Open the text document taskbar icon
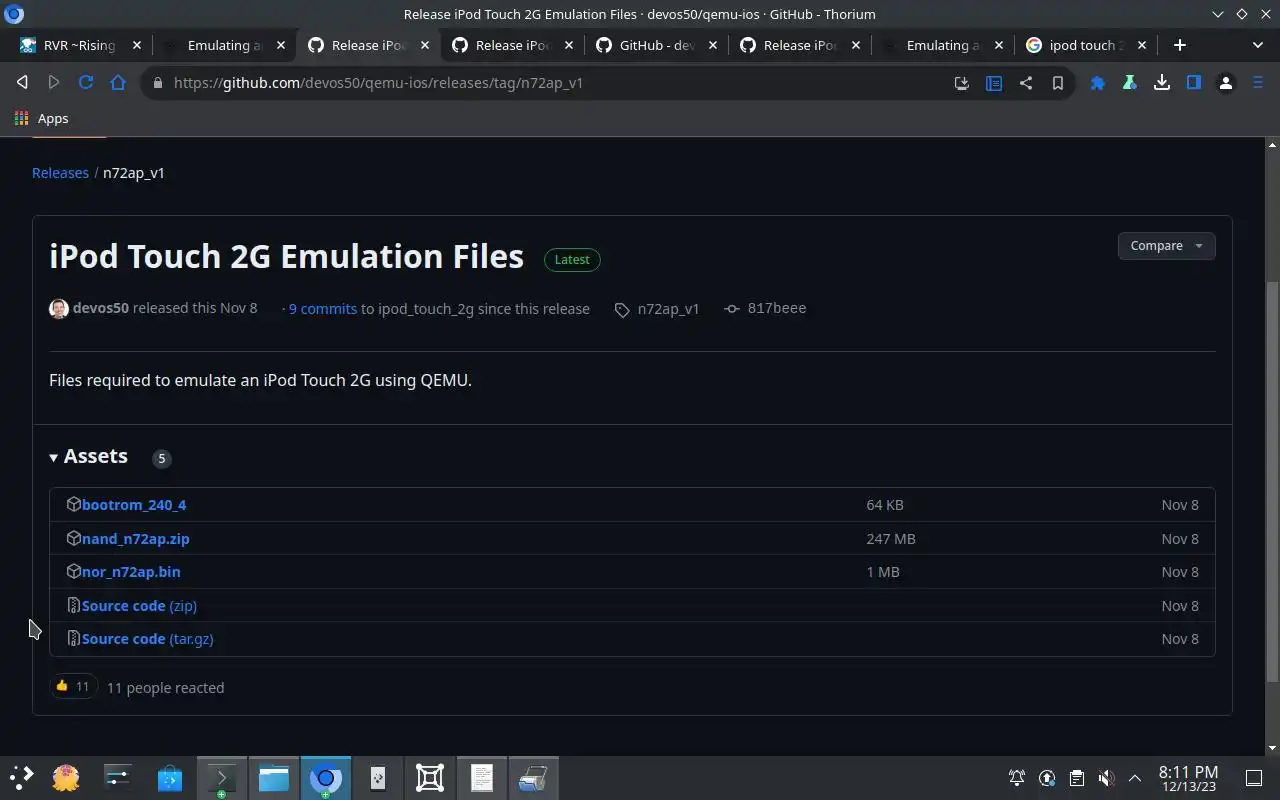Screen dimensions: 1280x800 point(482,778)
